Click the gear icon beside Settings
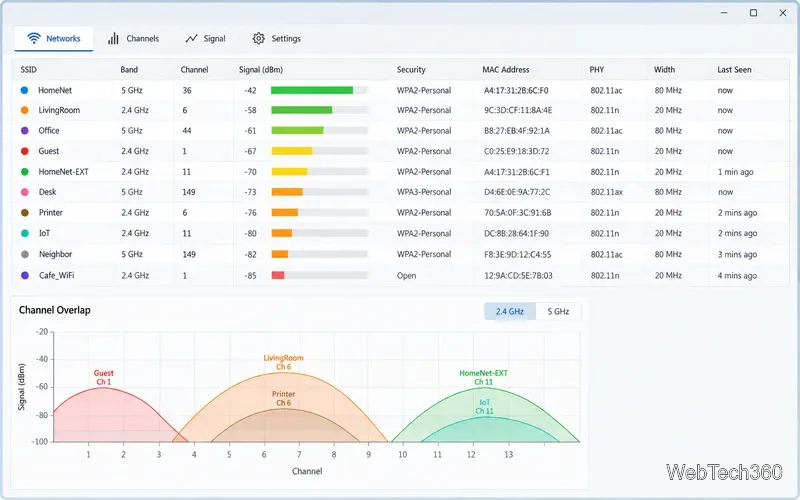This screenshot has height=500, width=800. tap(259, 38)
